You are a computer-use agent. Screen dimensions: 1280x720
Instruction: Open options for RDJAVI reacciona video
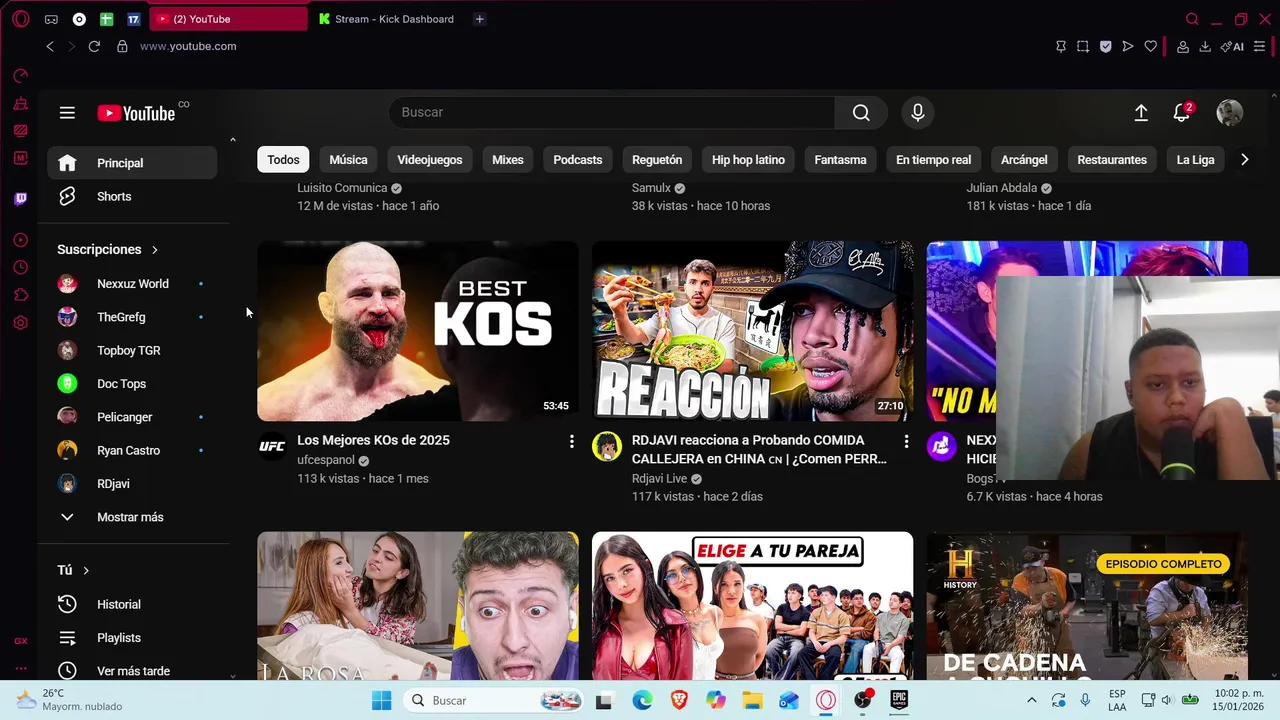pos(906,441)
